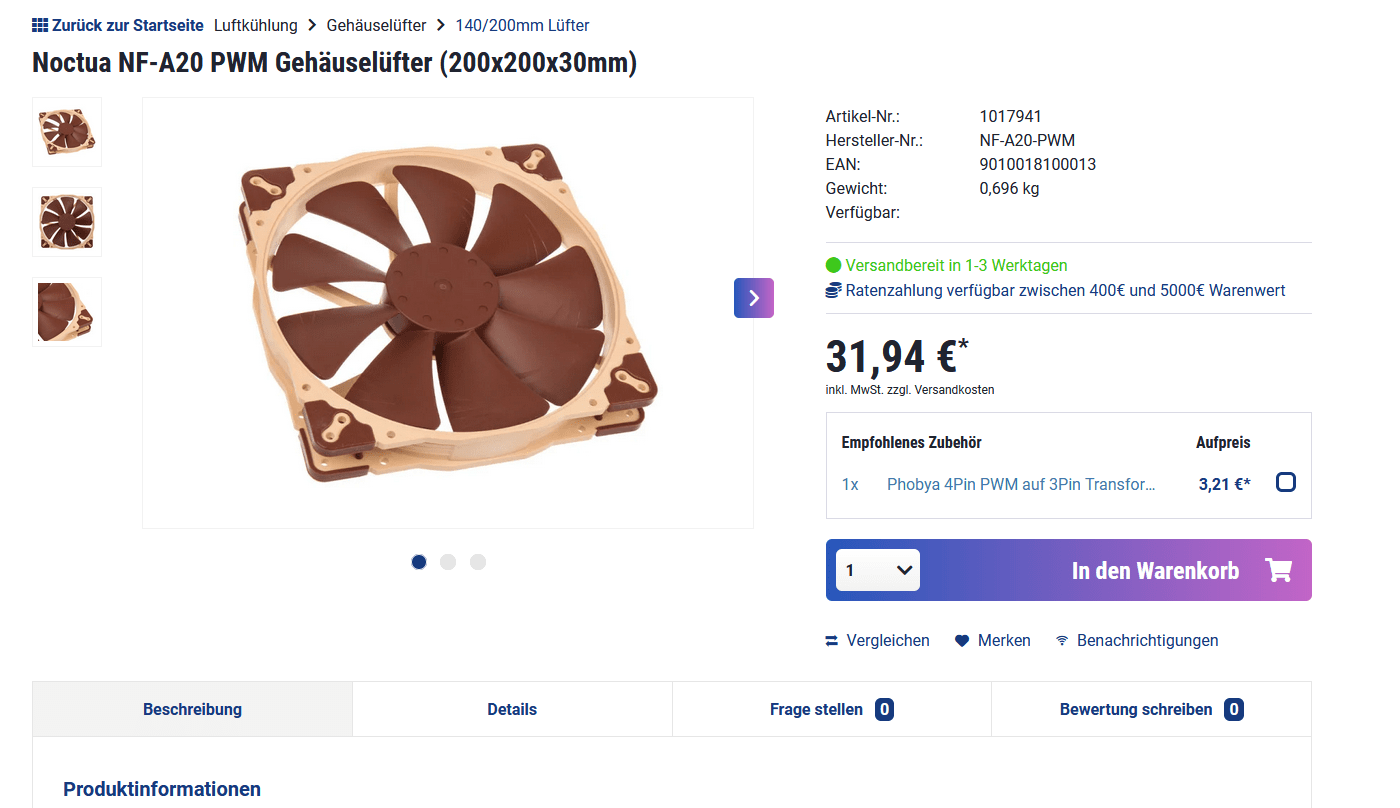
Task: Open the quantity dropdown
Action: click(878, 570)
